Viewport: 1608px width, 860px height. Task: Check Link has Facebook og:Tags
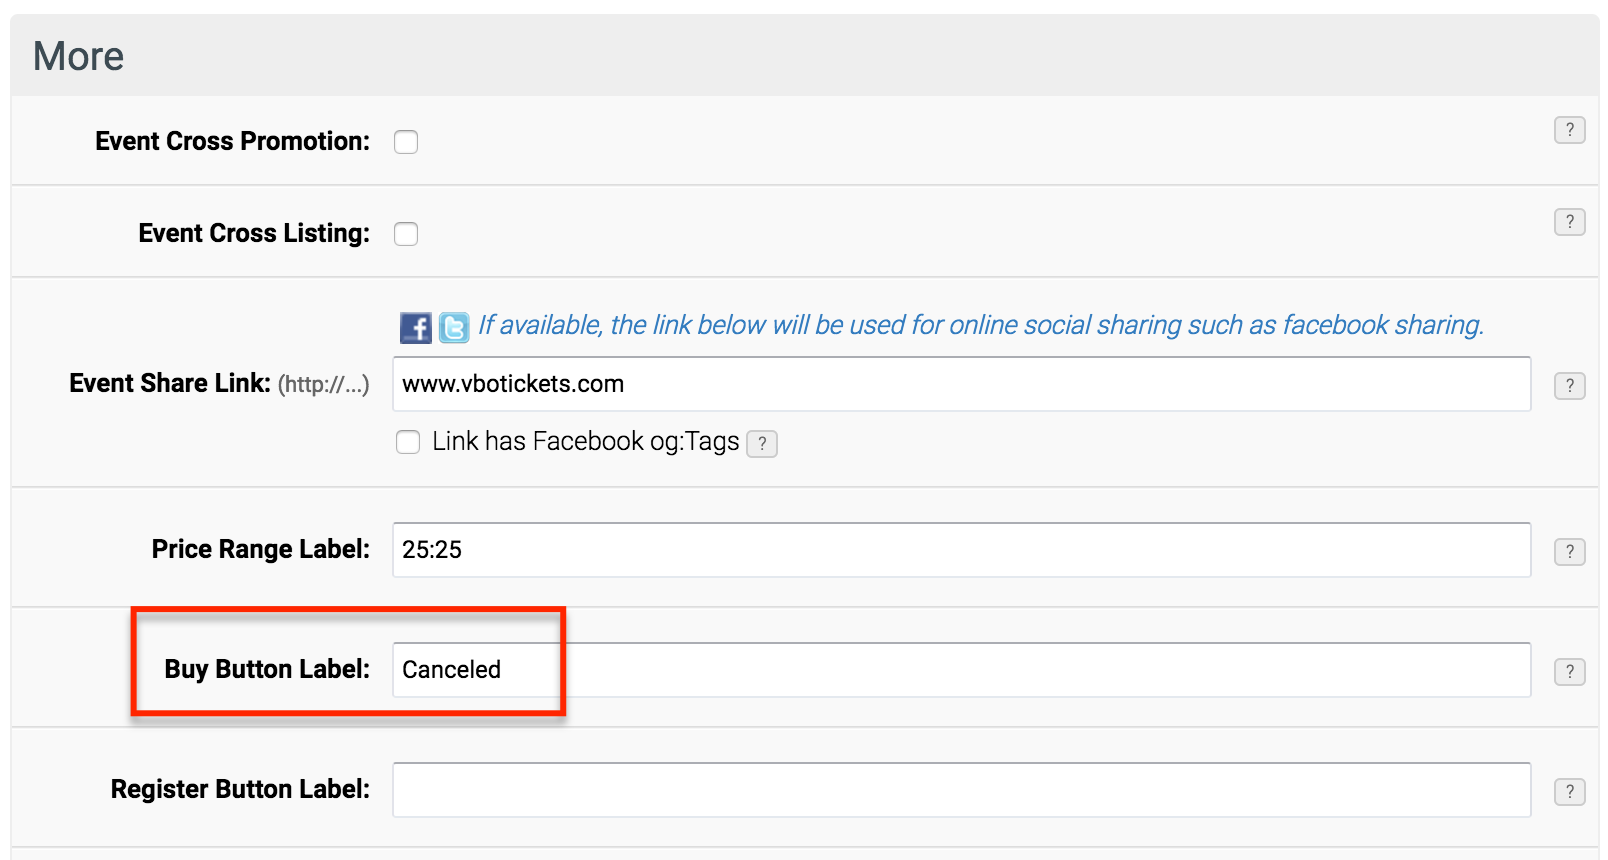tap(408, 442)
